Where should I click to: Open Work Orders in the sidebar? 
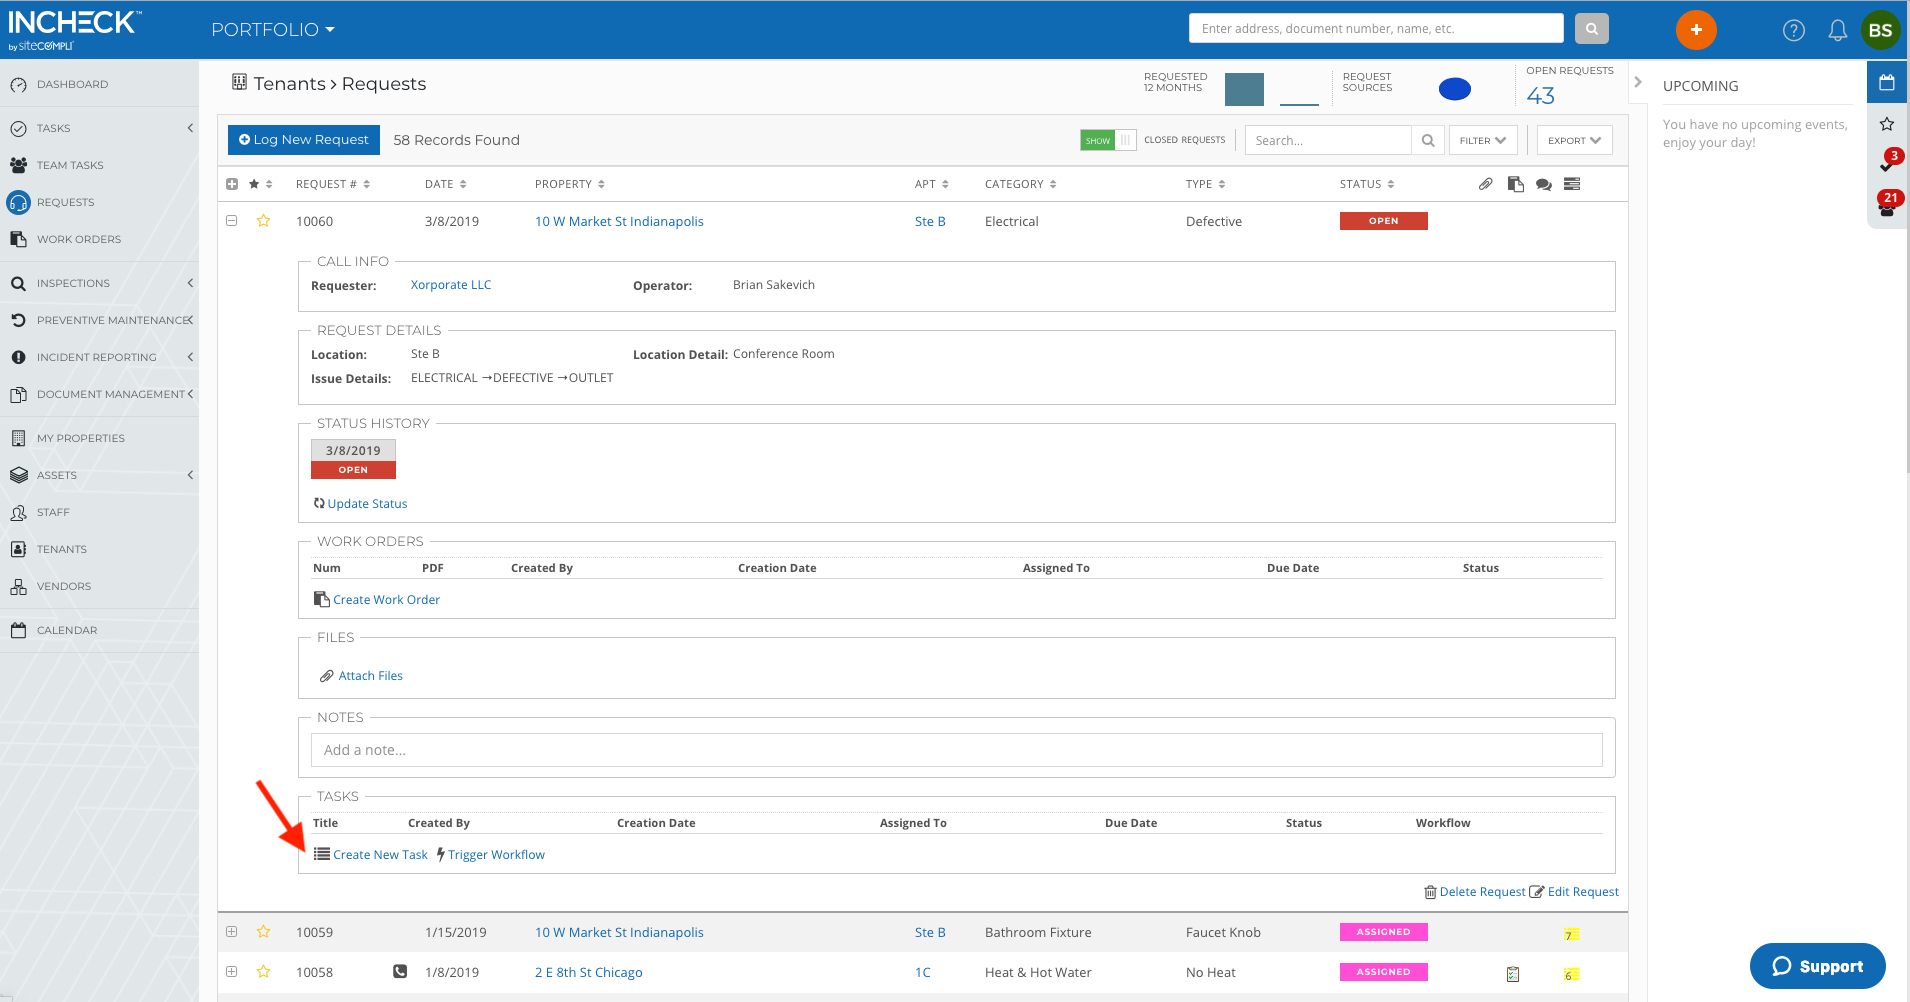[x=78, y=239]
